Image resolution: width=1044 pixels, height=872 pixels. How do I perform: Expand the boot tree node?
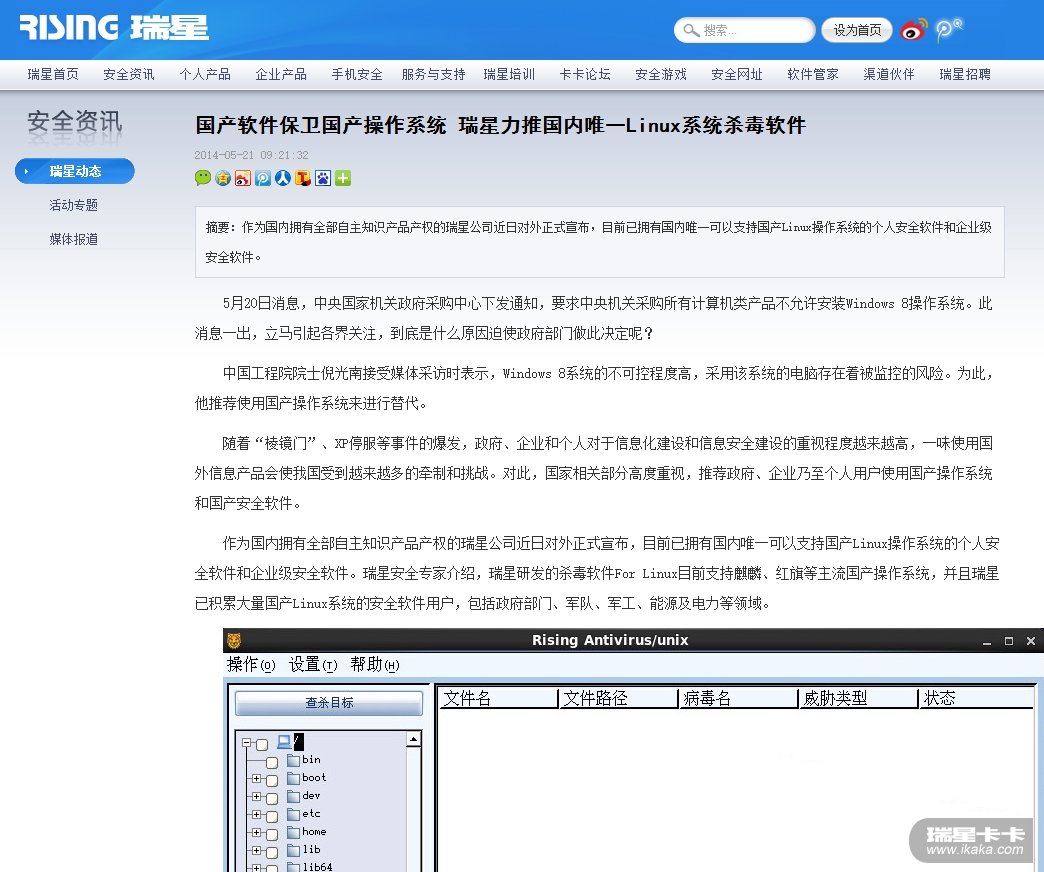[x=256, y=778]
